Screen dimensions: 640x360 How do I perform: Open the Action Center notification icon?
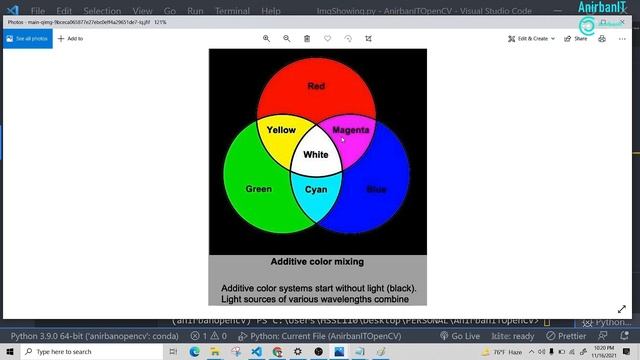(627, 351)
